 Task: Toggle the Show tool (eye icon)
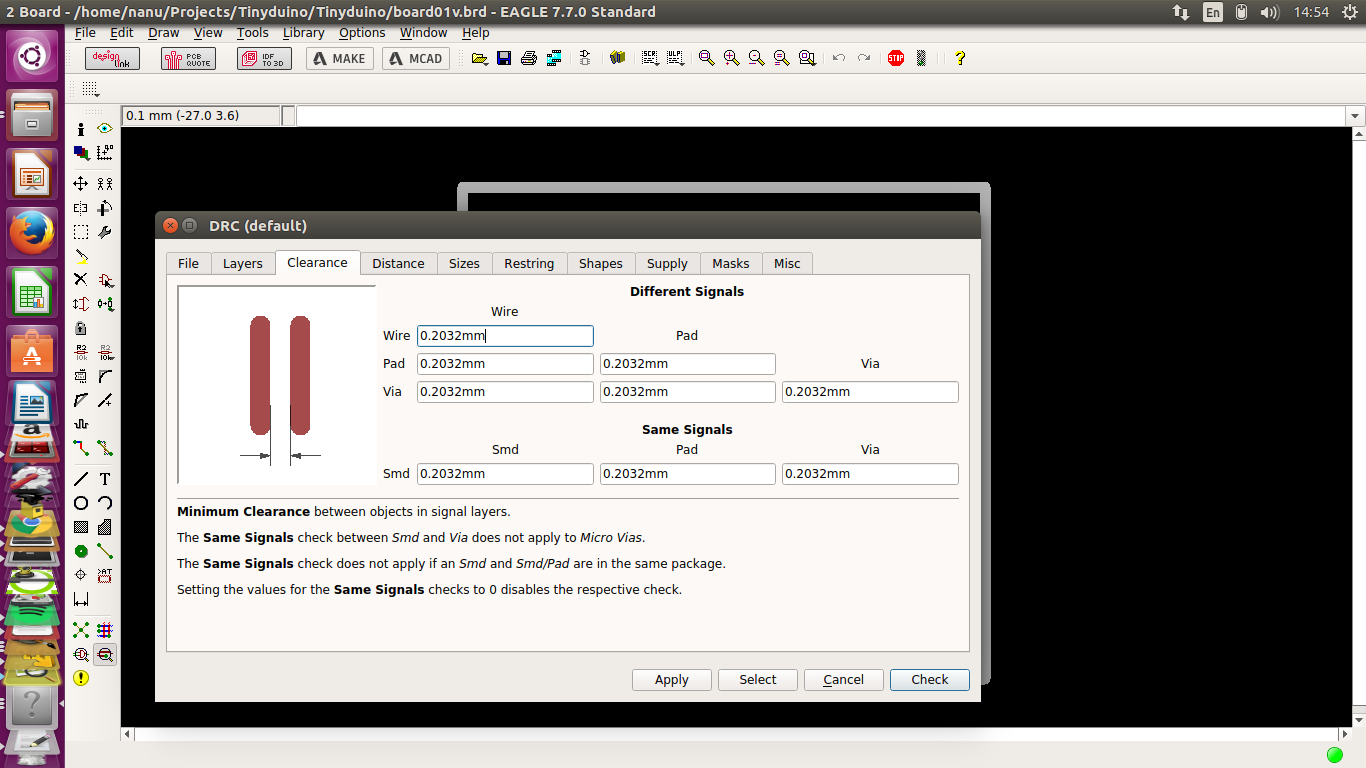pyautogui.click(x=105, y=129)
